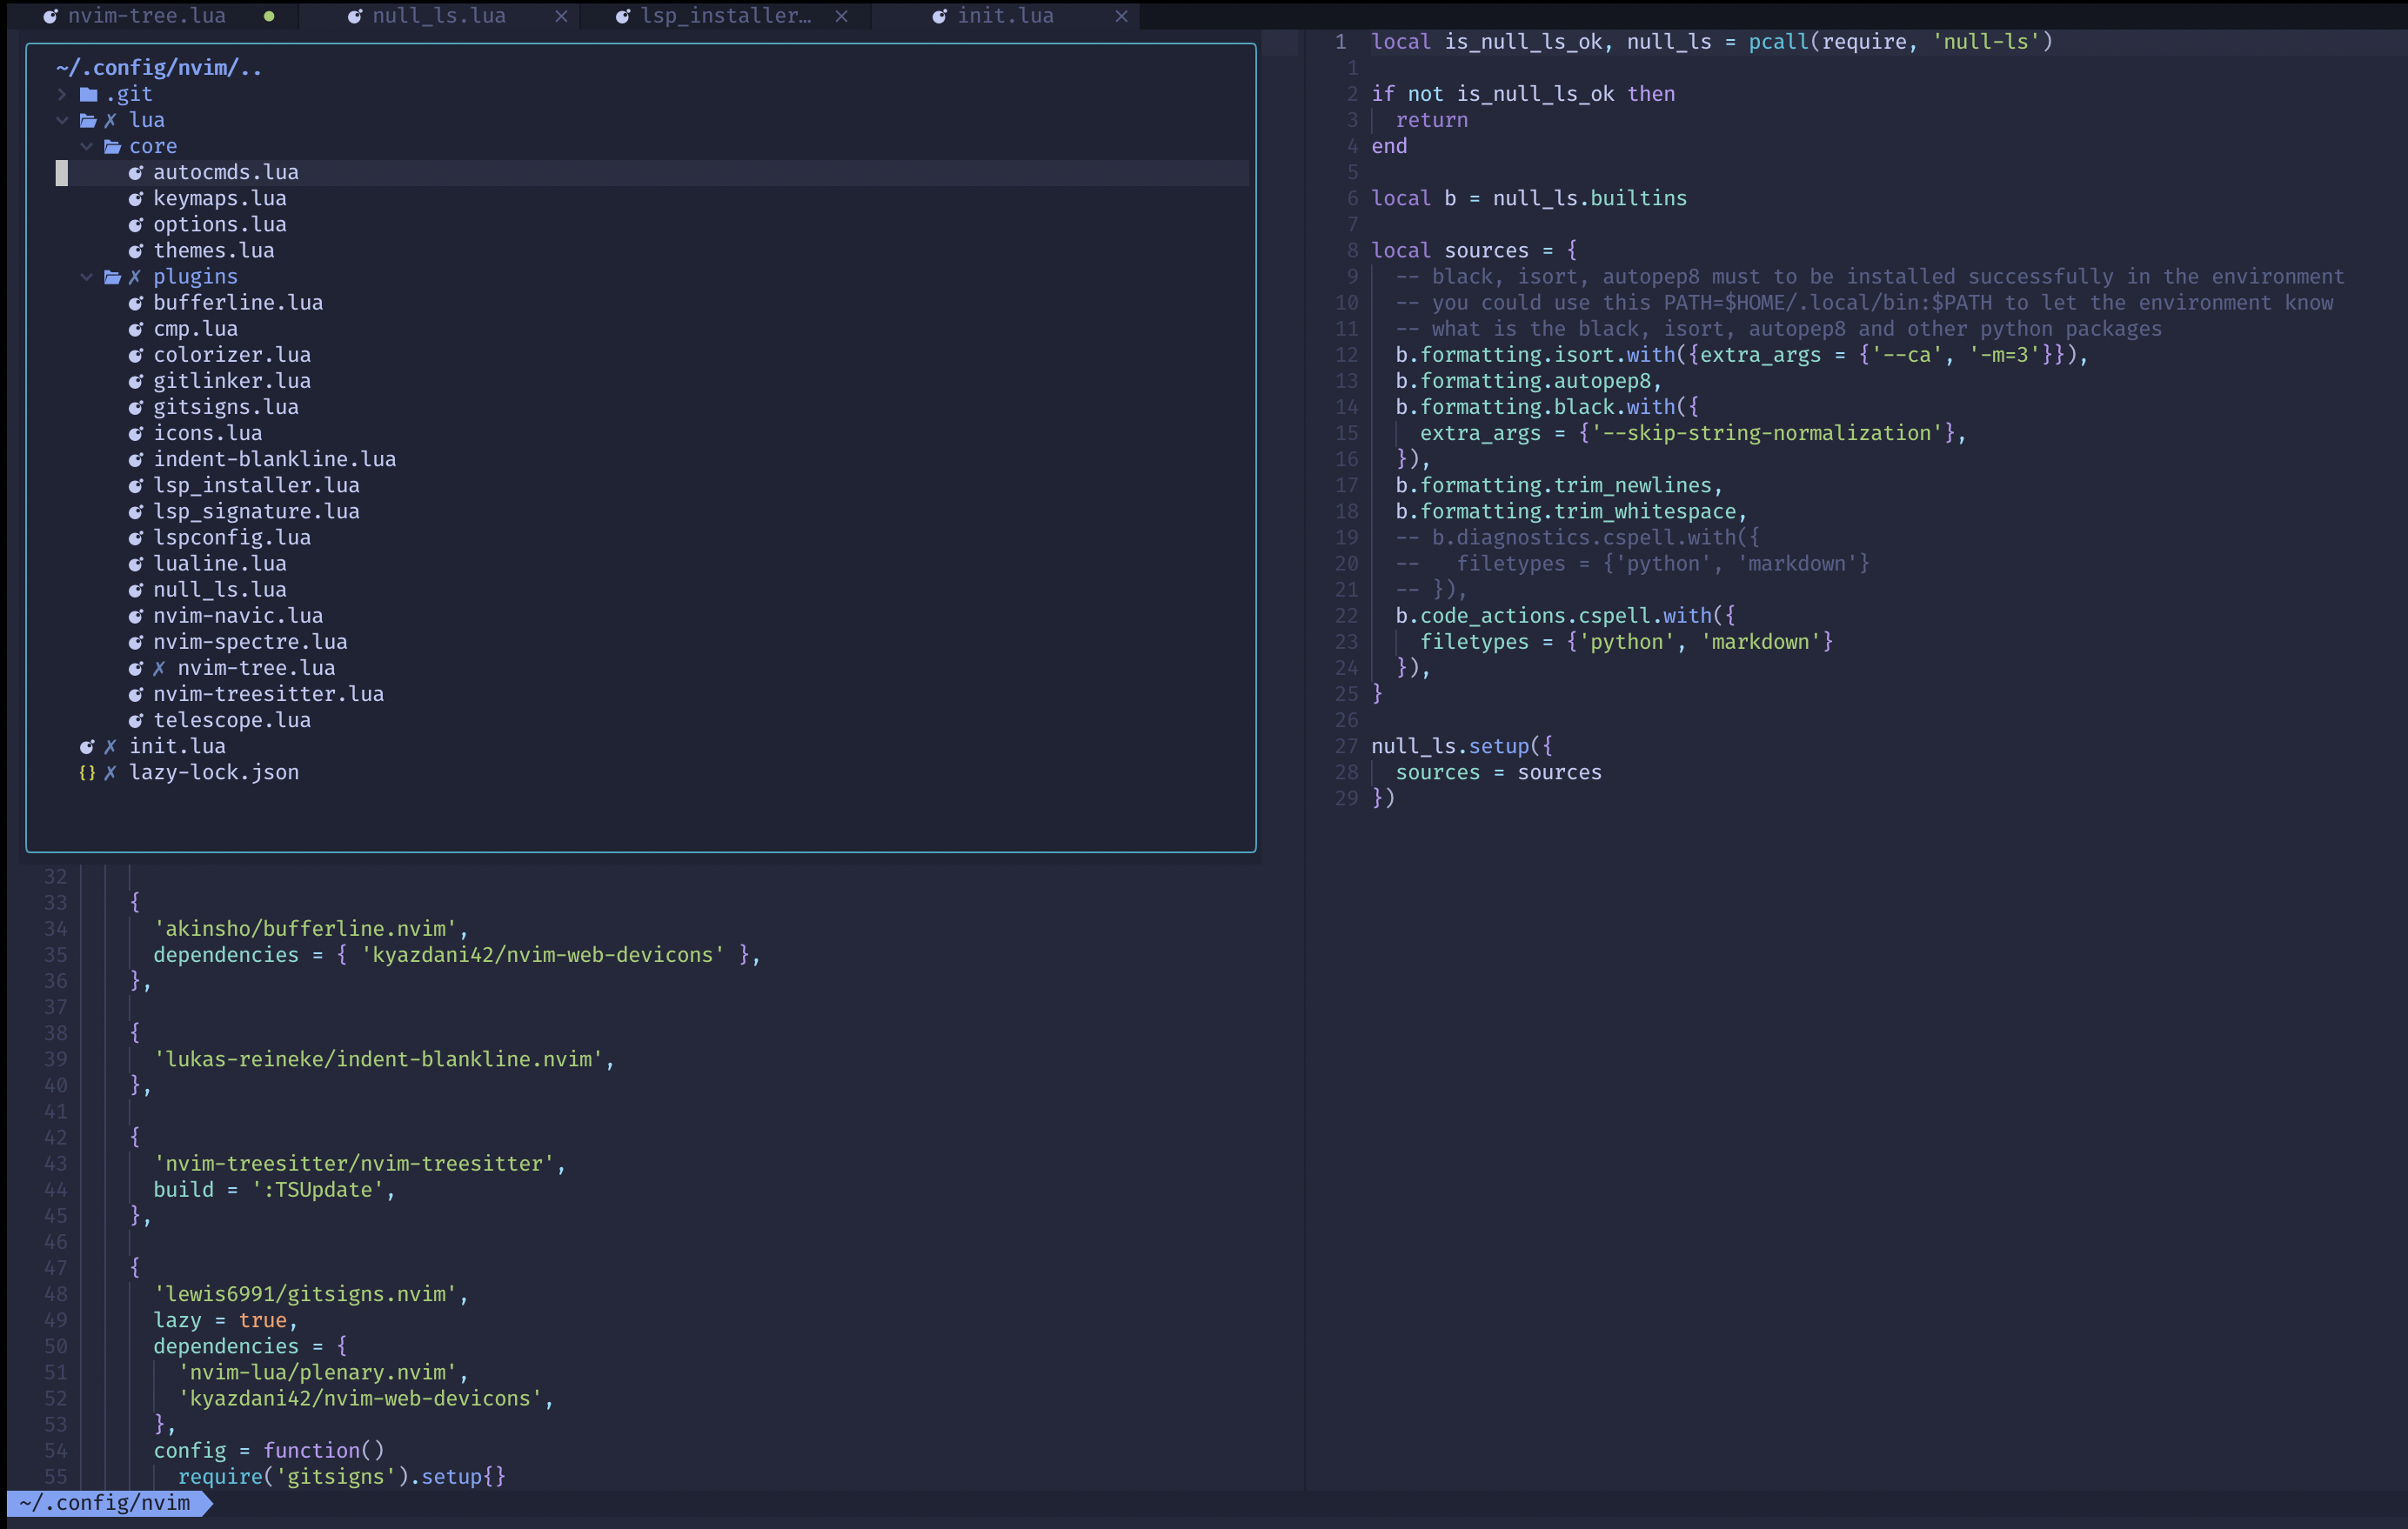The width and height of the screenshot is (2408, 1529).
Task: Click the git status ✗ beside nvim-tree.lua
Action: point(160,668)
